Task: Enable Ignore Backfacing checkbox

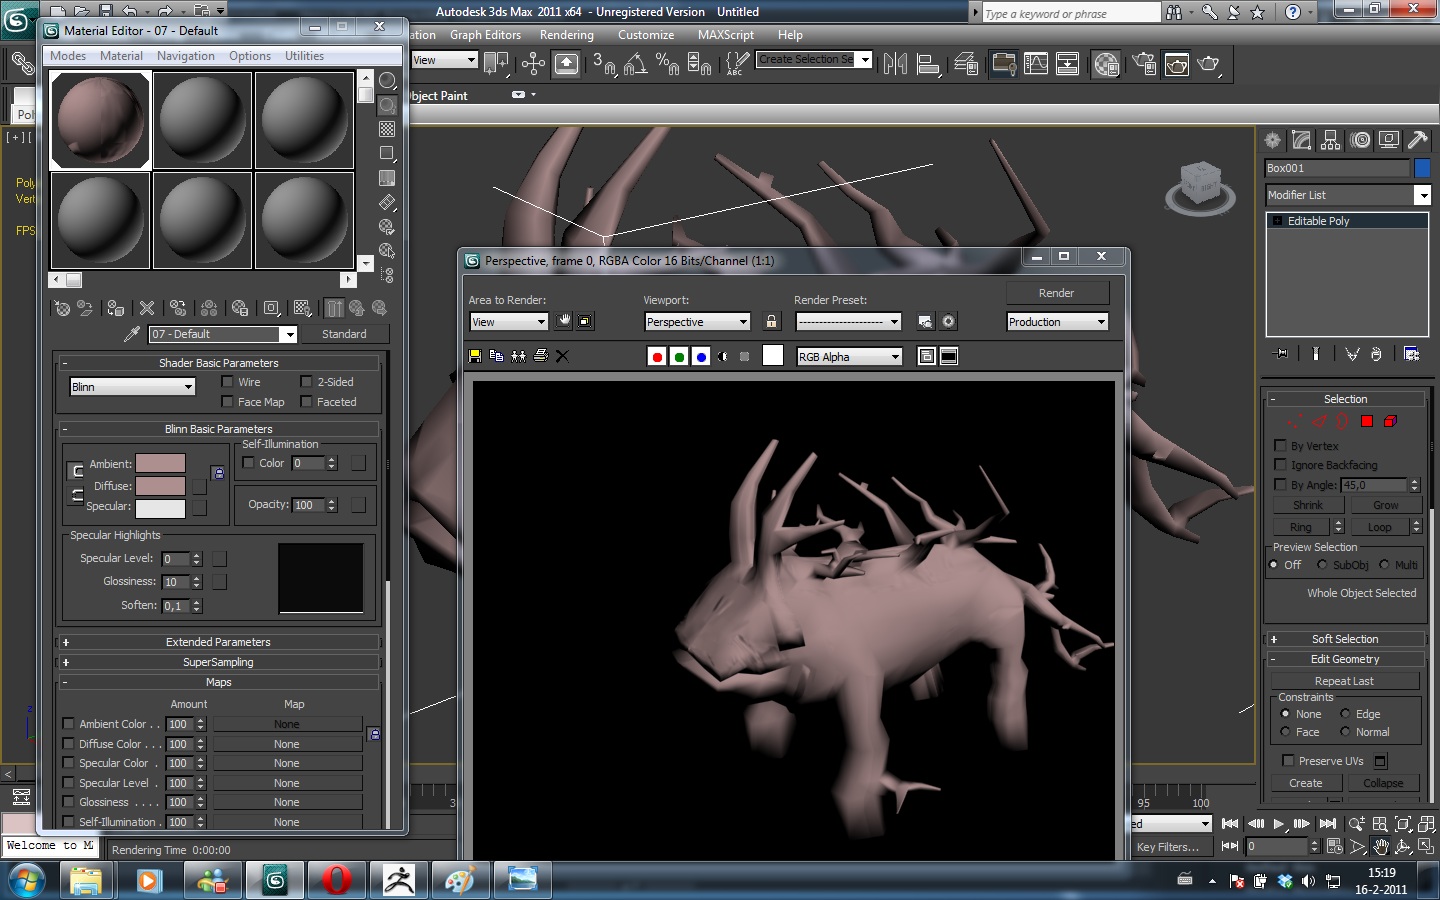Action: [x=1280, y=465]
